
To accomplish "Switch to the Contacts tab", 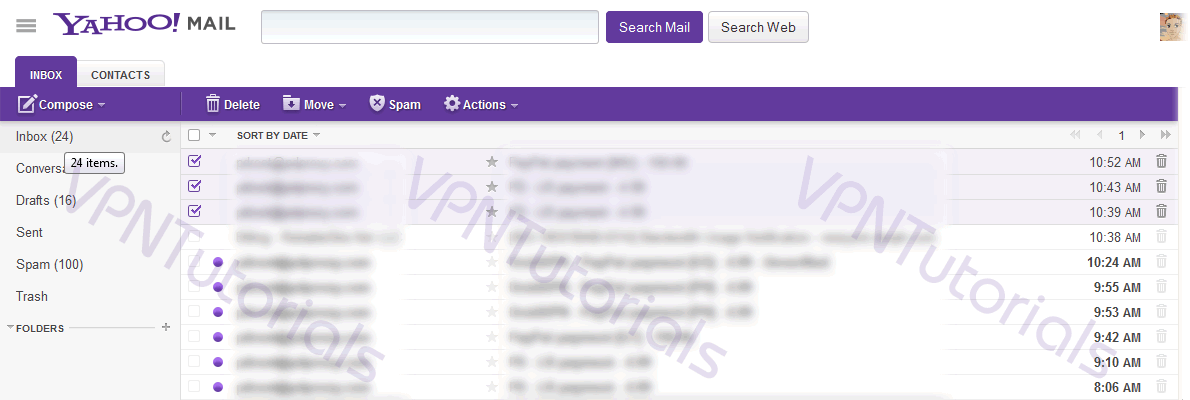I will click(120, 75).
